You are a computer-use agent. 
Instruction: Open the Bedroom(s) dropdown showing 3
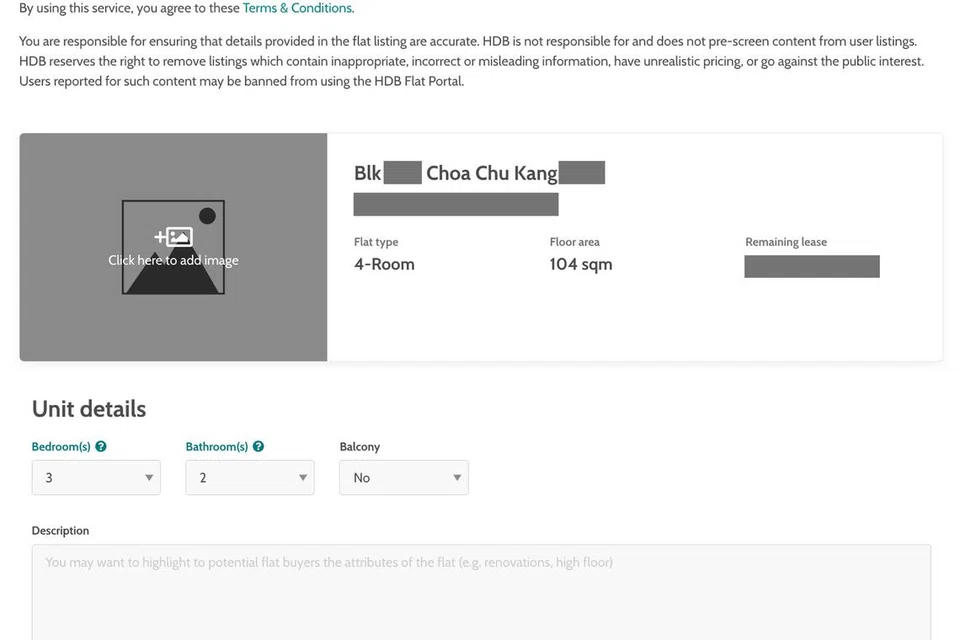[96, 478]
